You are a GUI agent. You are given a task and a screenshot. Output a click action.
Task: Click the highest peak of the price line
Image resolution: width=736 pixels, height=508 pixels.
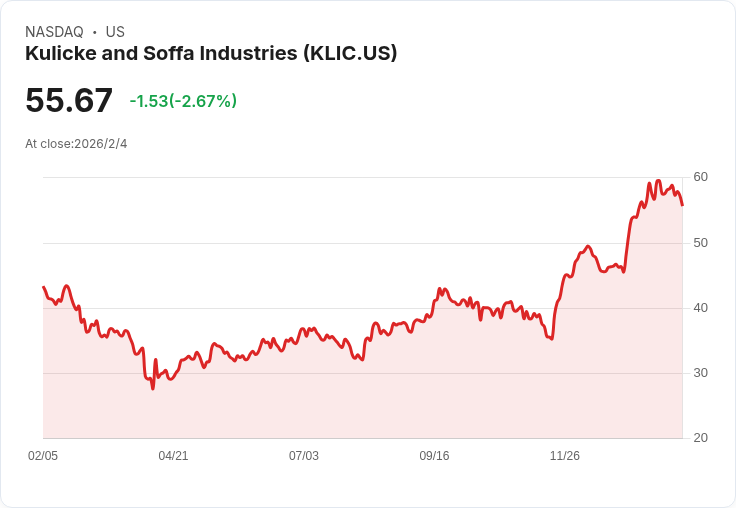[658, 181]
